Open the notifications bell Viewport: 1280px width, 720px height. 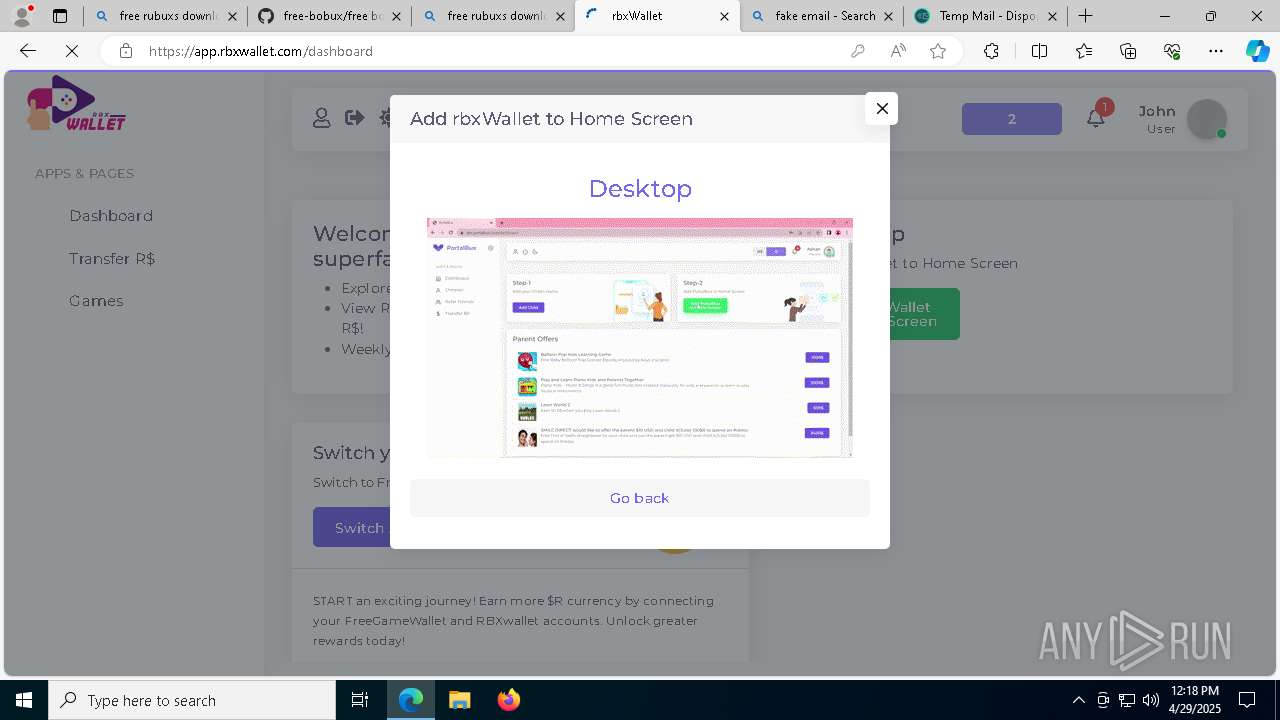pyautogui.click(x=1096, y=118)
